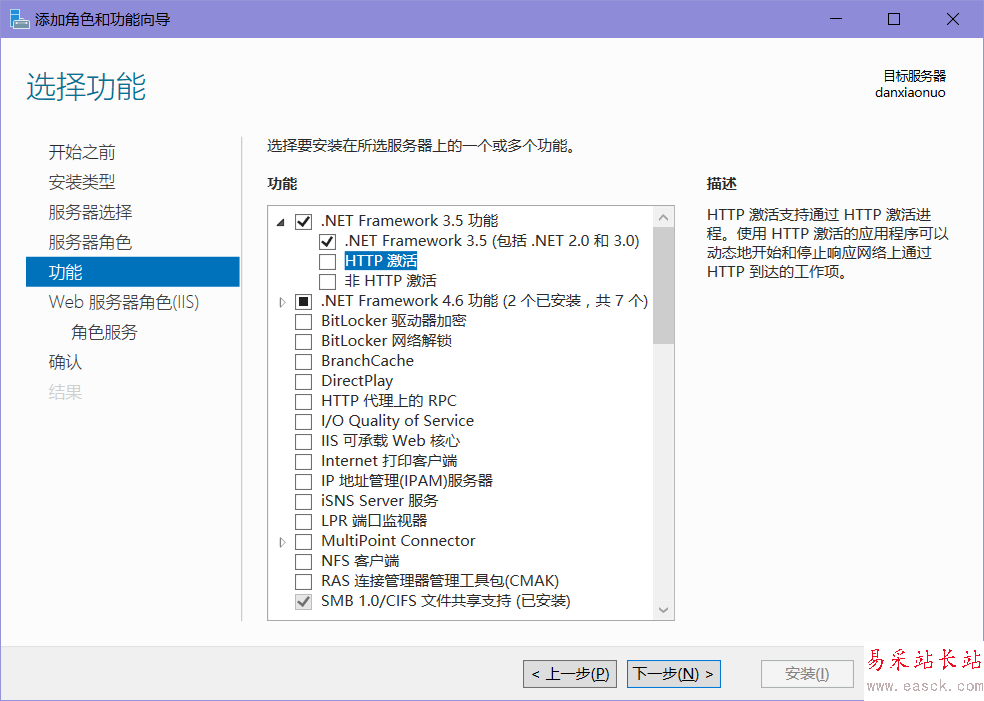Click scrollbar up arrow in features list
This screenshot has width=984, height=701.
click(x=663, y=218)
